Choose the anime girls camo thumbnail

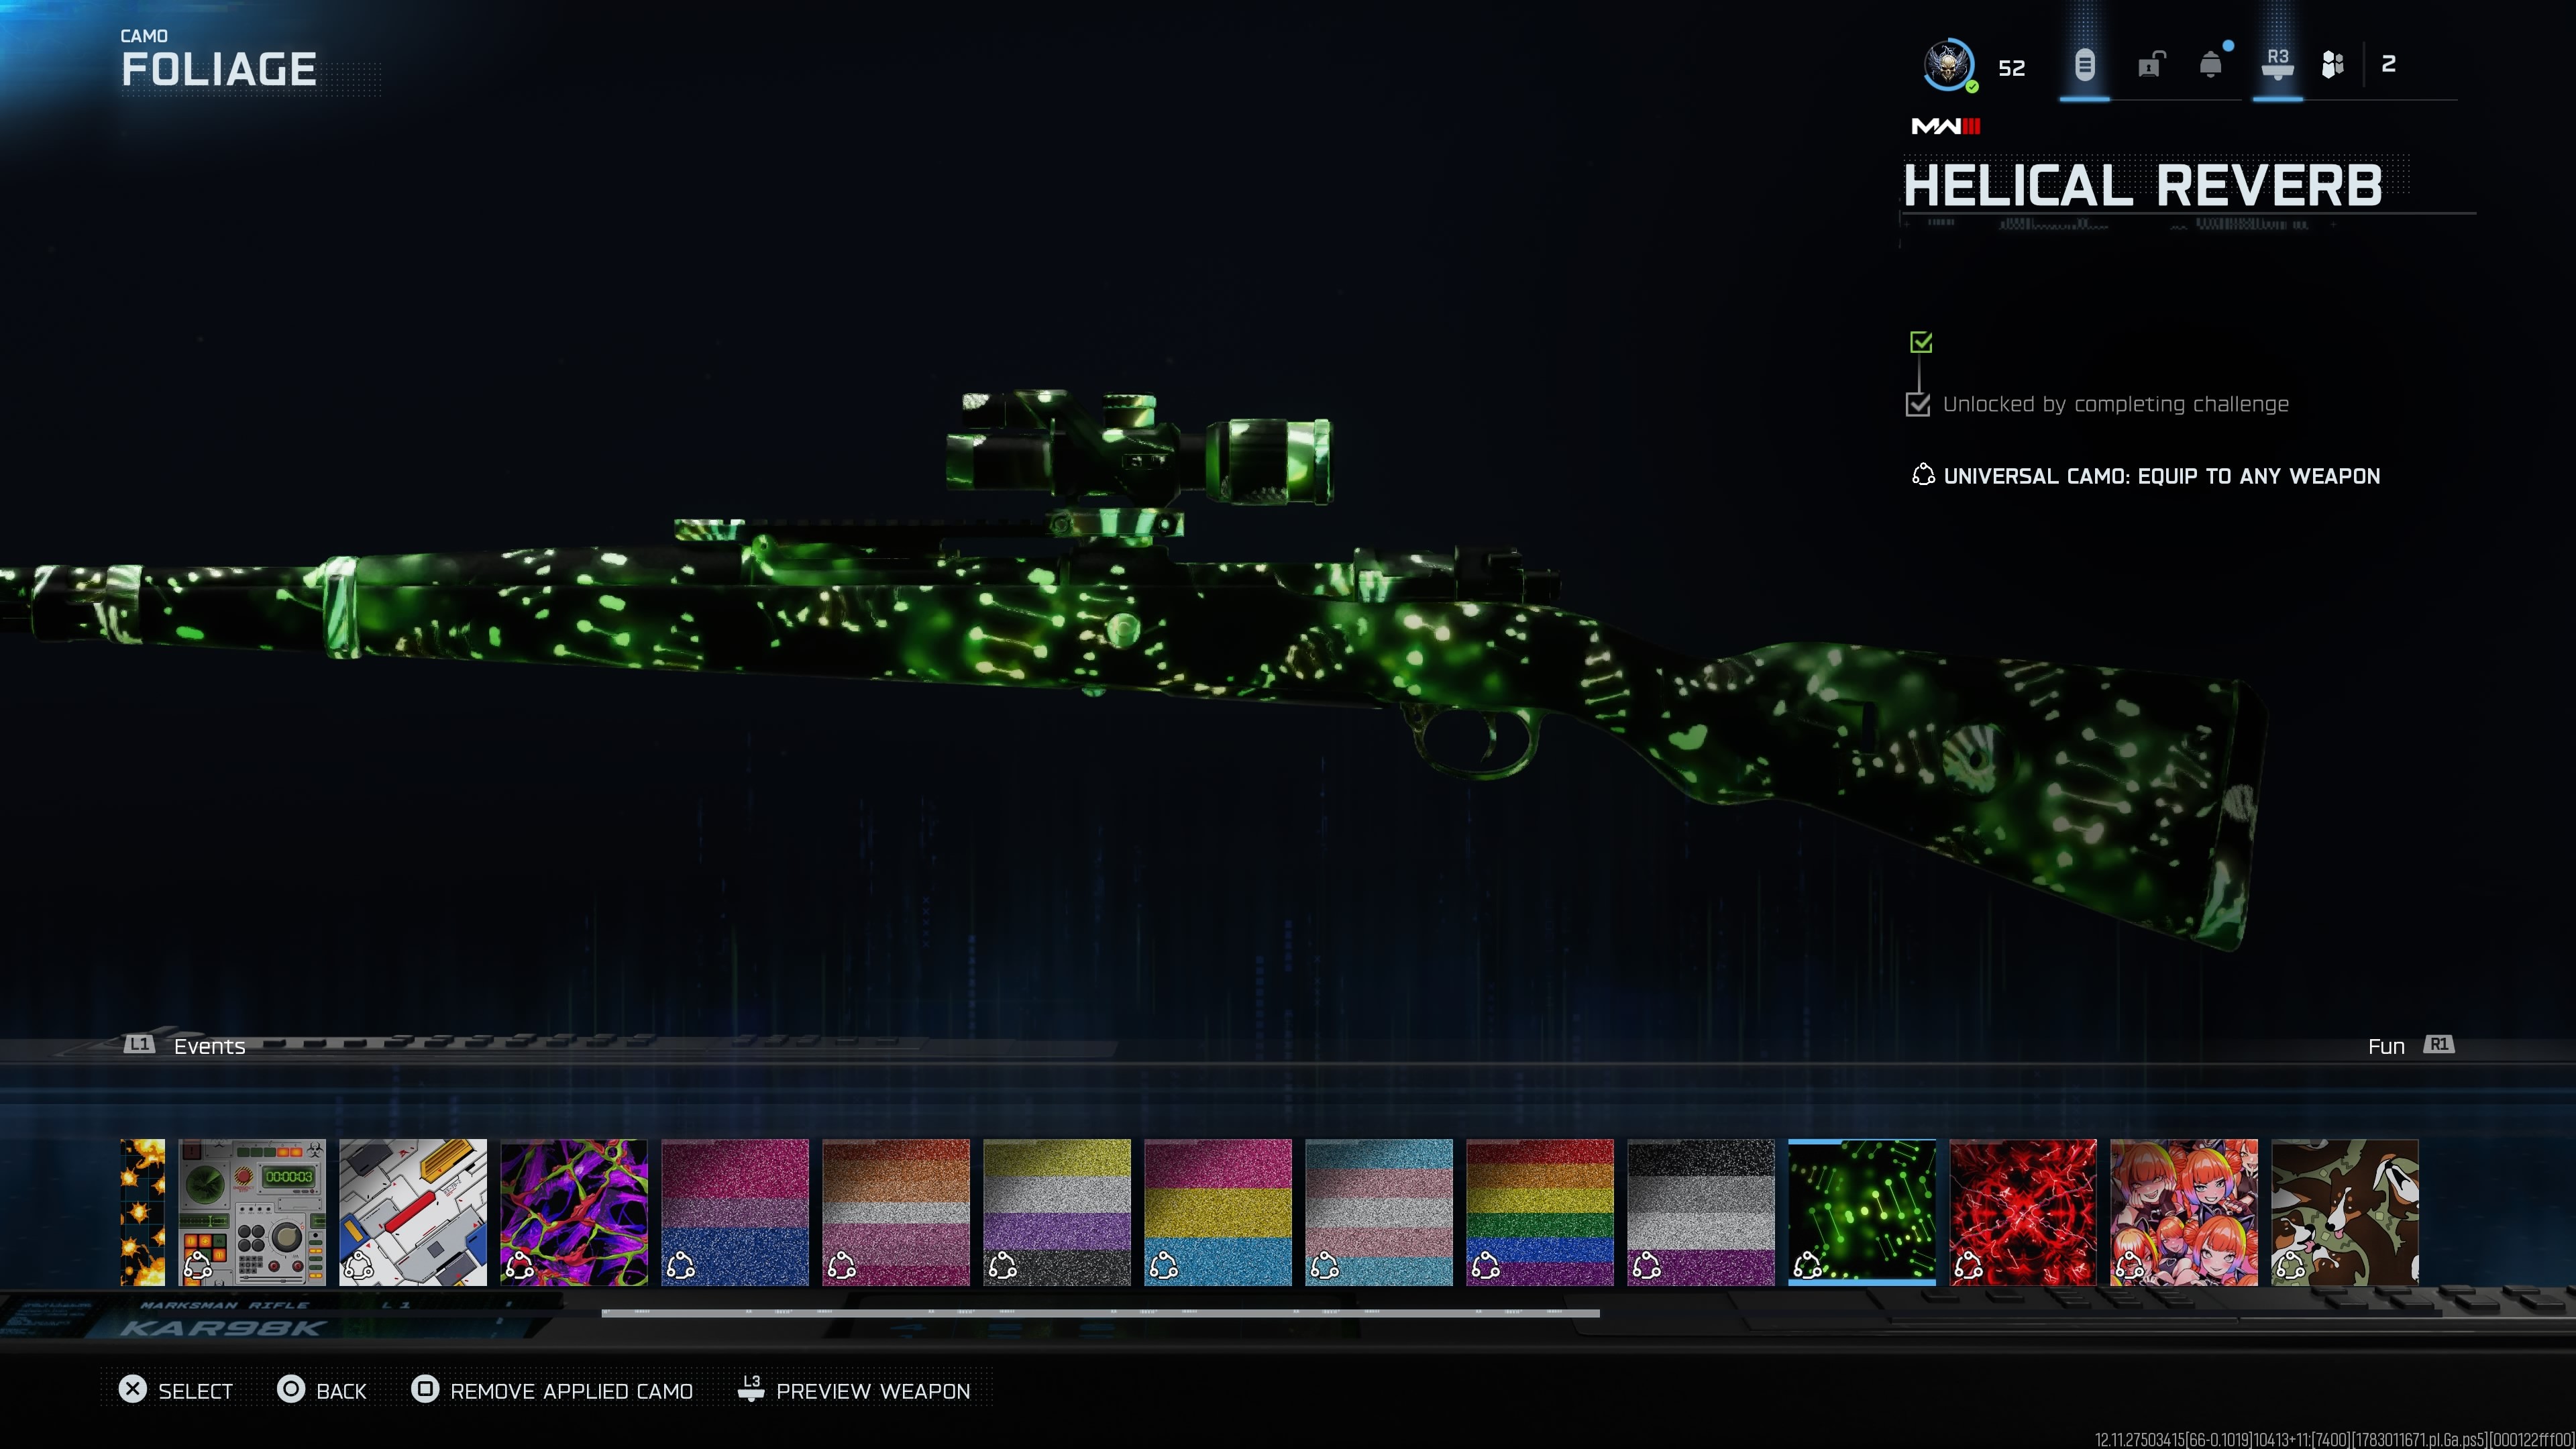pyautogui.click(x=2184, y=1212)
